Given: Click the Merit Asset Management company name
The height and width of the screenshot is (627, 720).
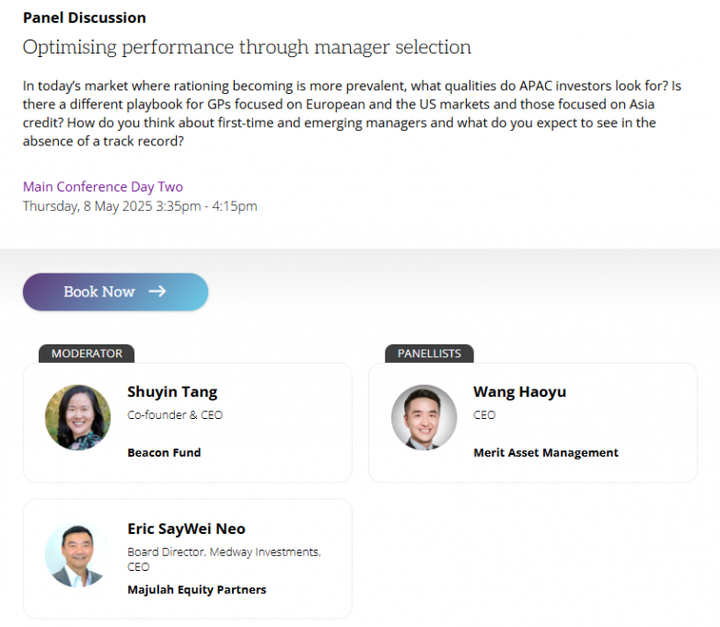Looking at the screenshot, I should point(546,452).
